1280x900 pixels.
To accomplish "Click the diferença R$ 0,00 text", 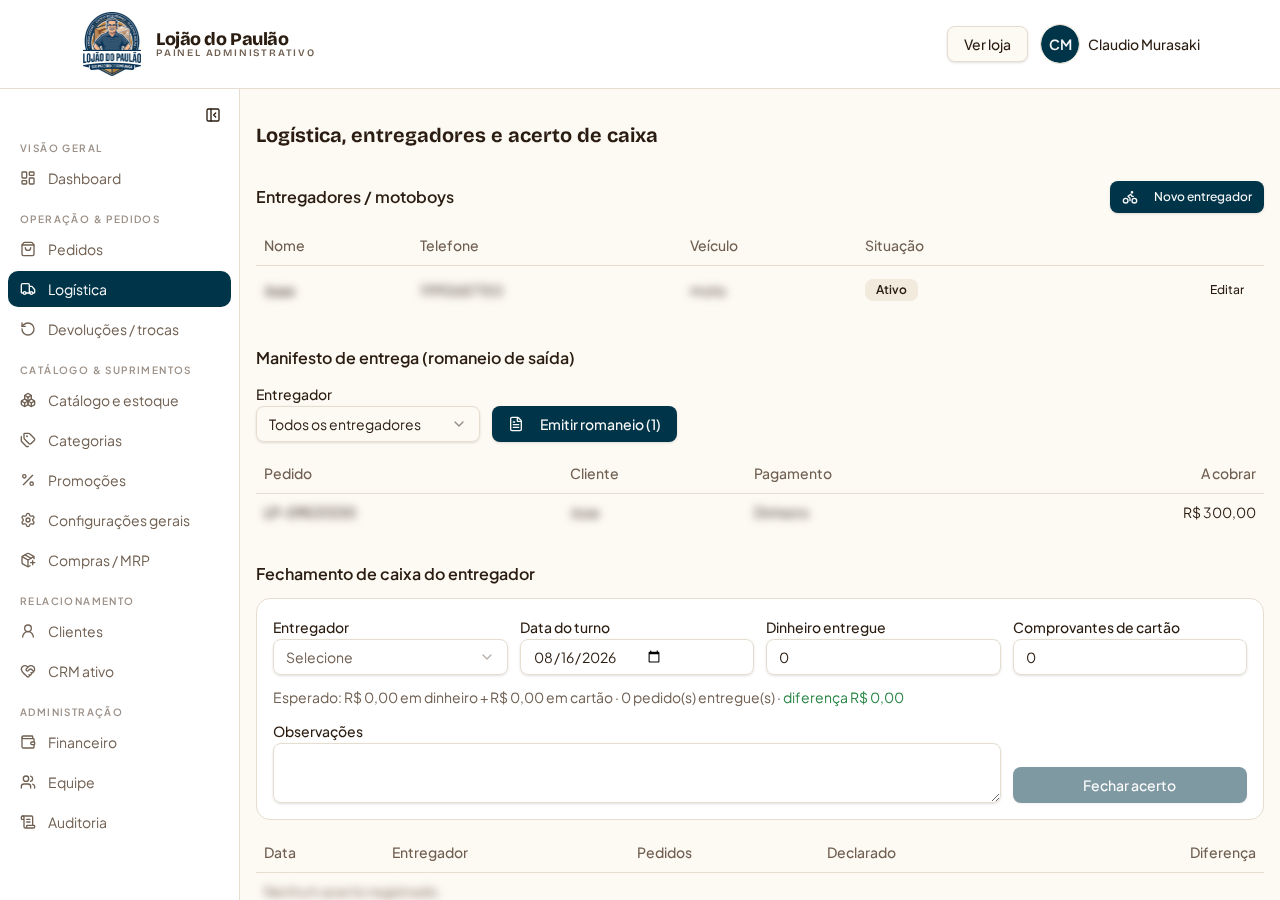I will click(x=843, y=697).
